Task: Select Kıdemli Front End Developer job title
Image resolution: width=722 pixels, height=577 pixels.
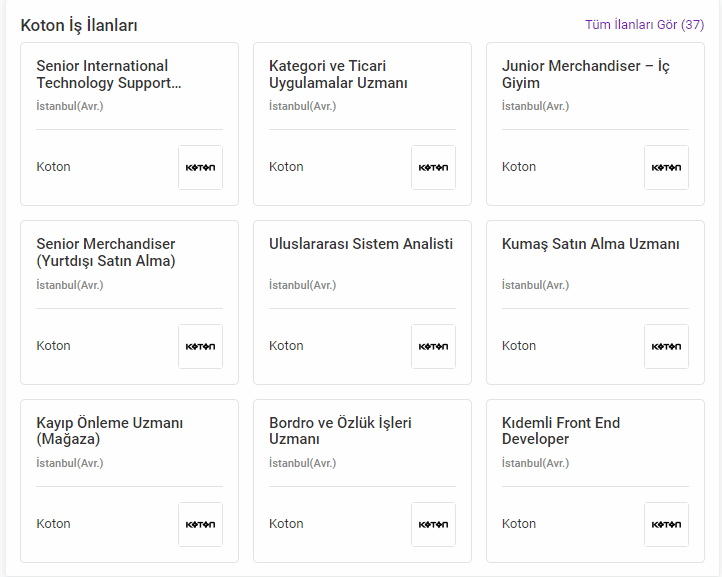Action: click(x=561, y=431)
